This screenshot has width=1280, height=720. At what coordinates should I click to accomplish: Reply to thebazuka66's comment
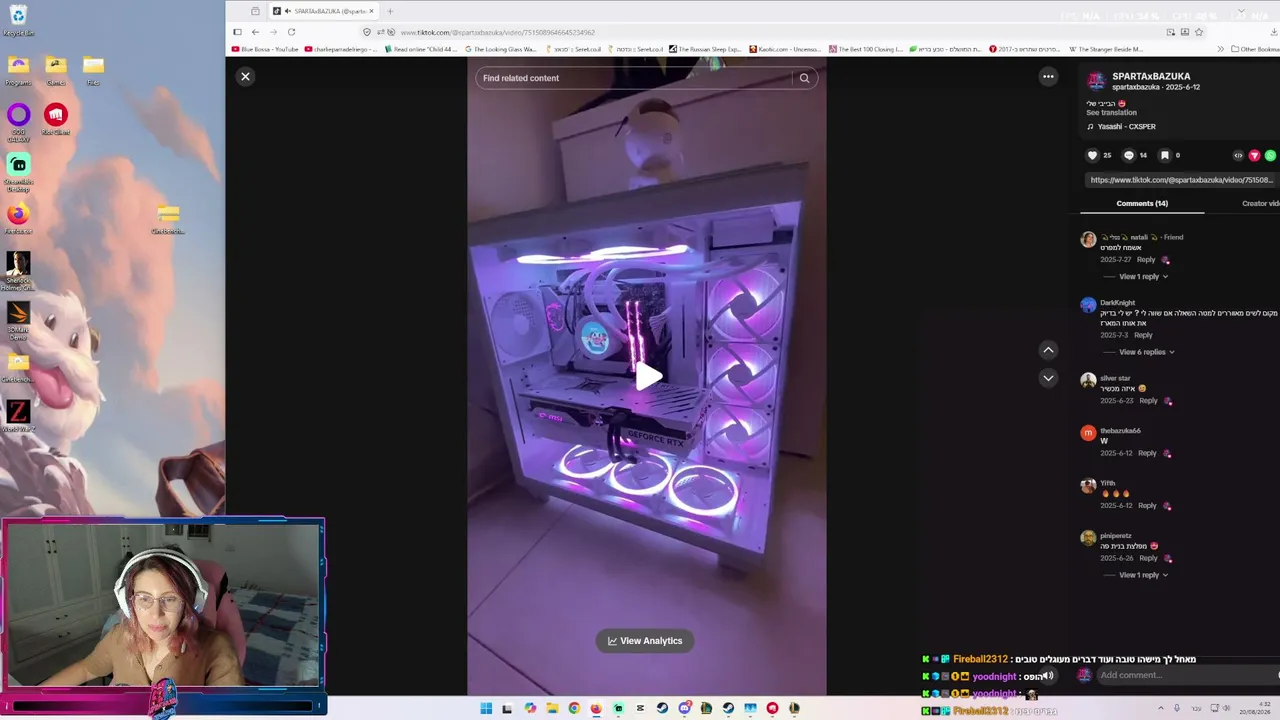[x=1147, y=453]
